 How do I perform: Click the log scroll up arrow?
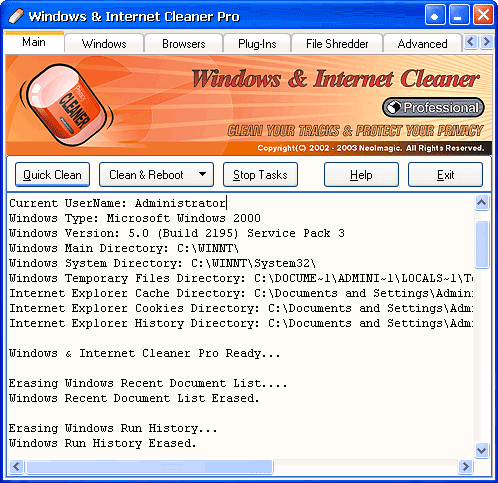tap(482, 202)
